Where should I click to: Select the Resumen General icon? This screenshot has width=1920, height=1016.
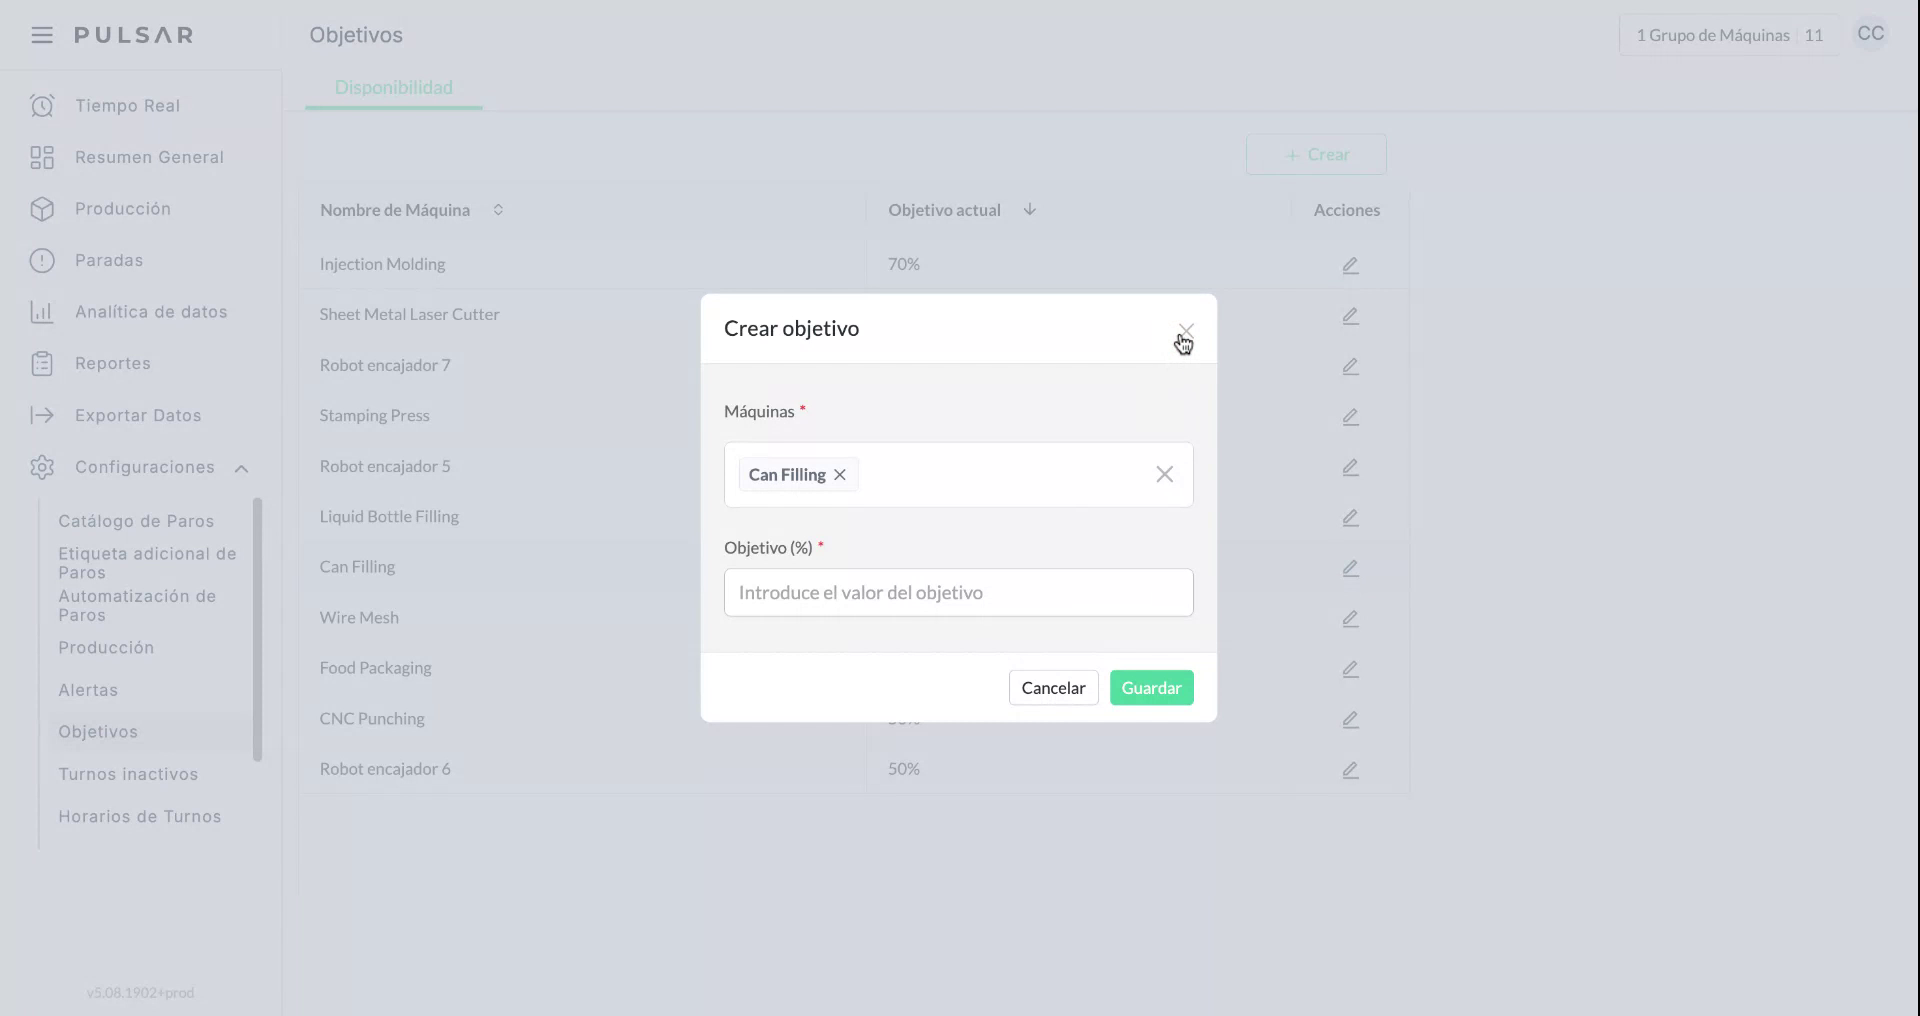pyautogui.click(x=41, y=157)
